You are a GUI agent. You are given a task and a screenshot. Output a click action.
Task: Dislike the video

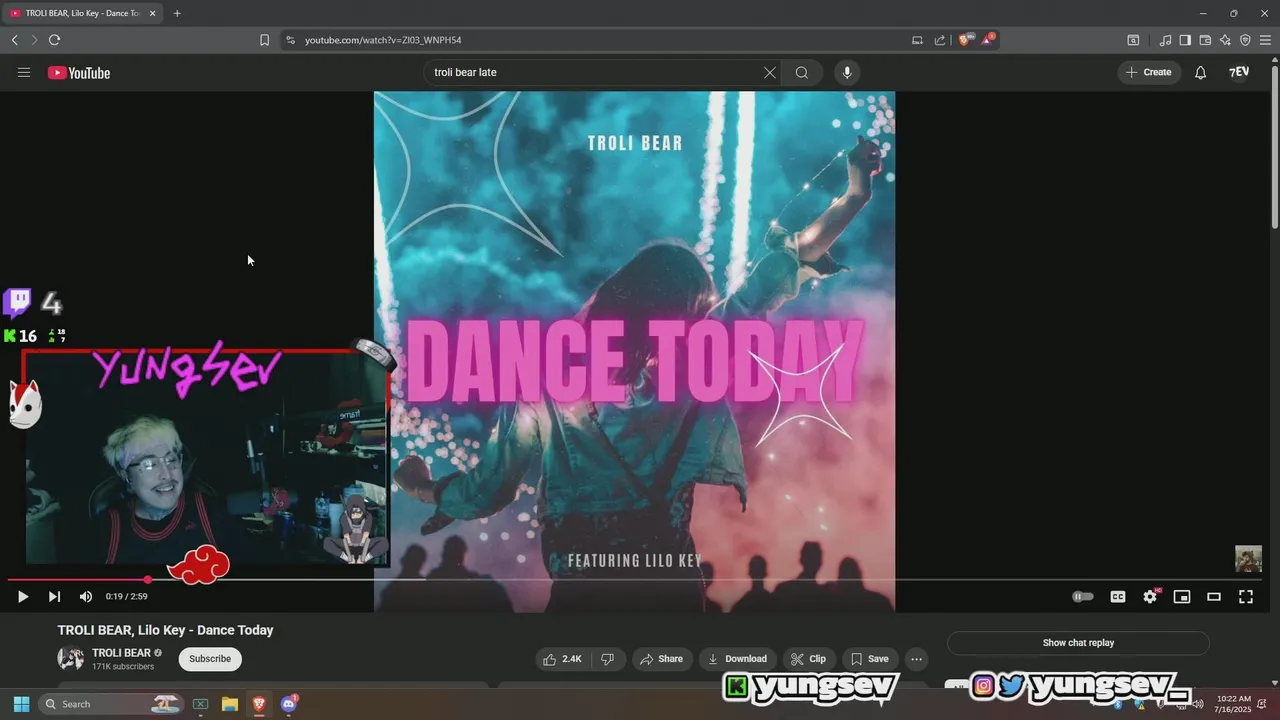[x=607, y=659]
